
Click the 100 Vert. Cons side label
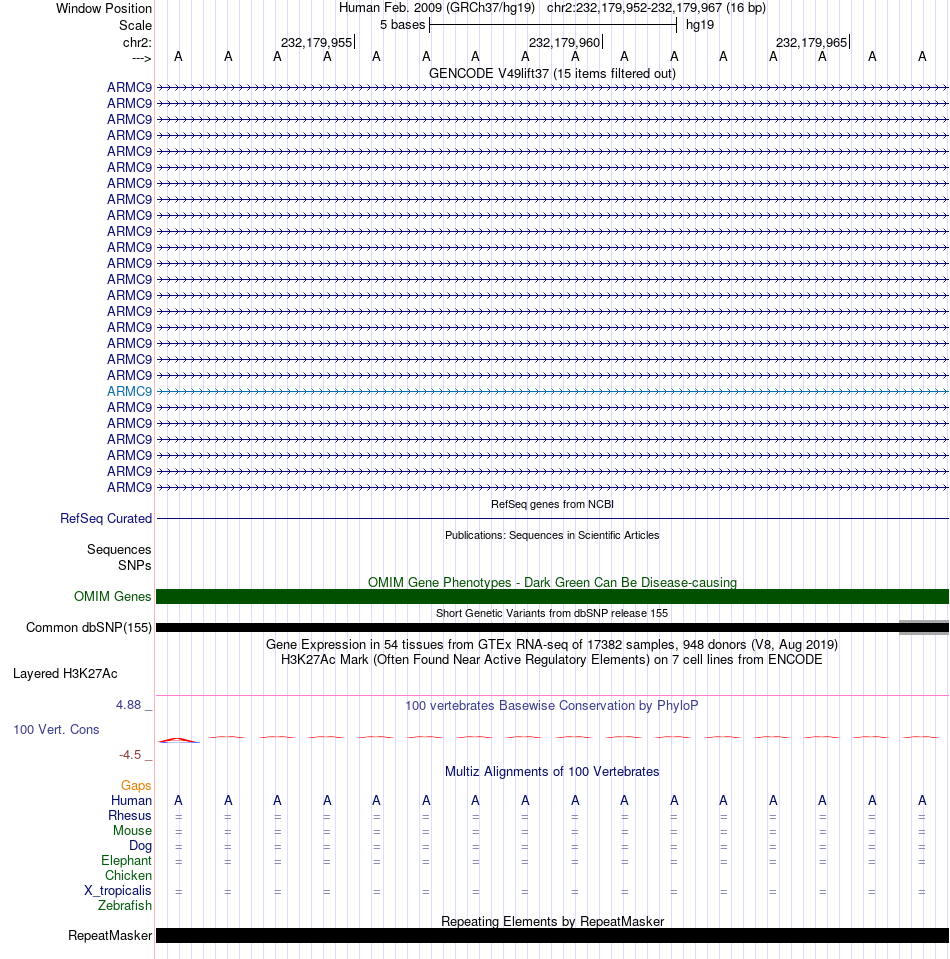click(56, 730)
